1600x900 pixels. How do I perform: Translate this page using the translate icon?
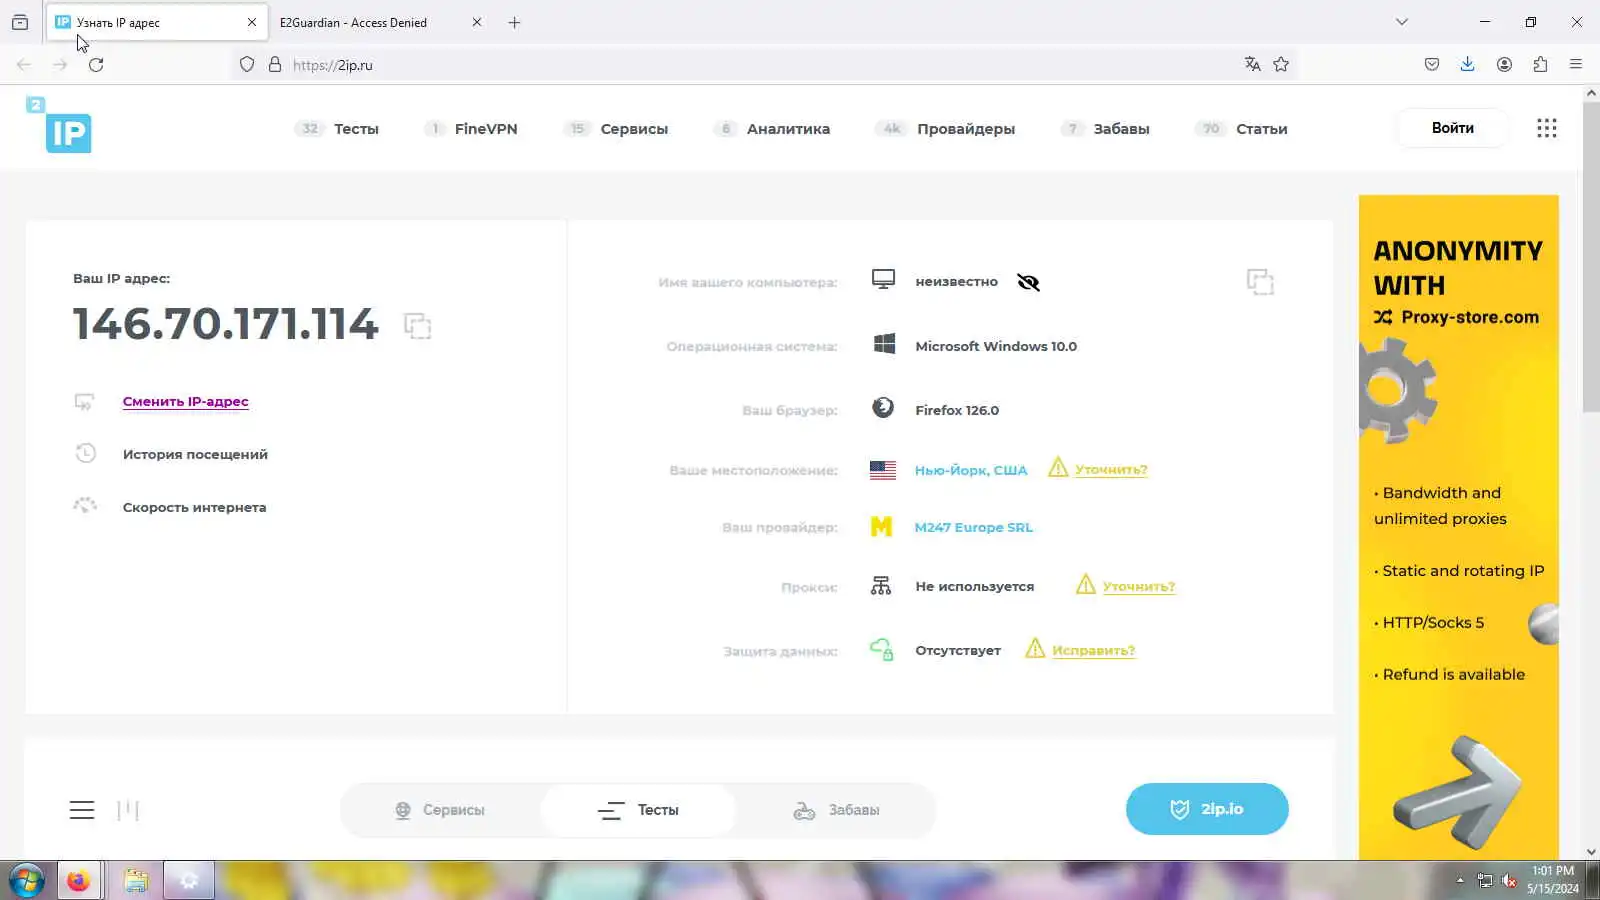(x=1252, y=65)
